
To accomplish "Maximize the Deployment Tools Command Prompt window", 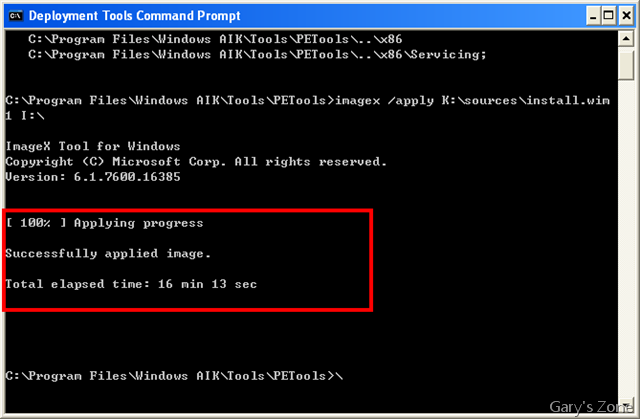I will point(609,16).
